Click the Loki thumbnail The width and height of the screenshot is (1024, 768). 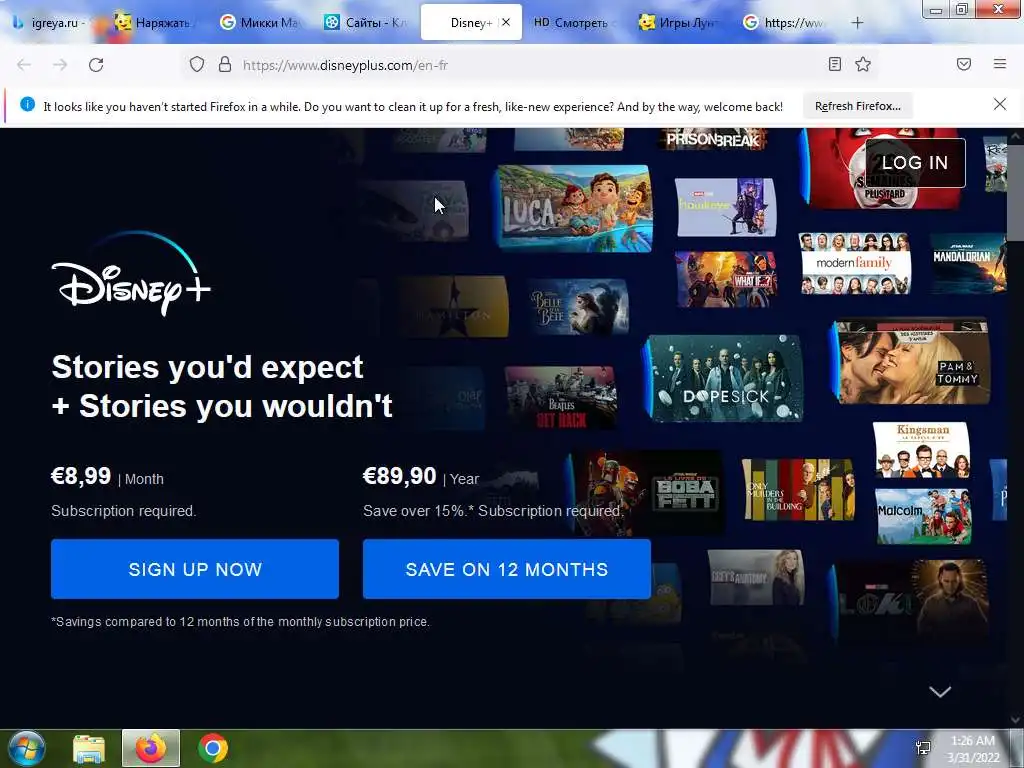[909, 602]
